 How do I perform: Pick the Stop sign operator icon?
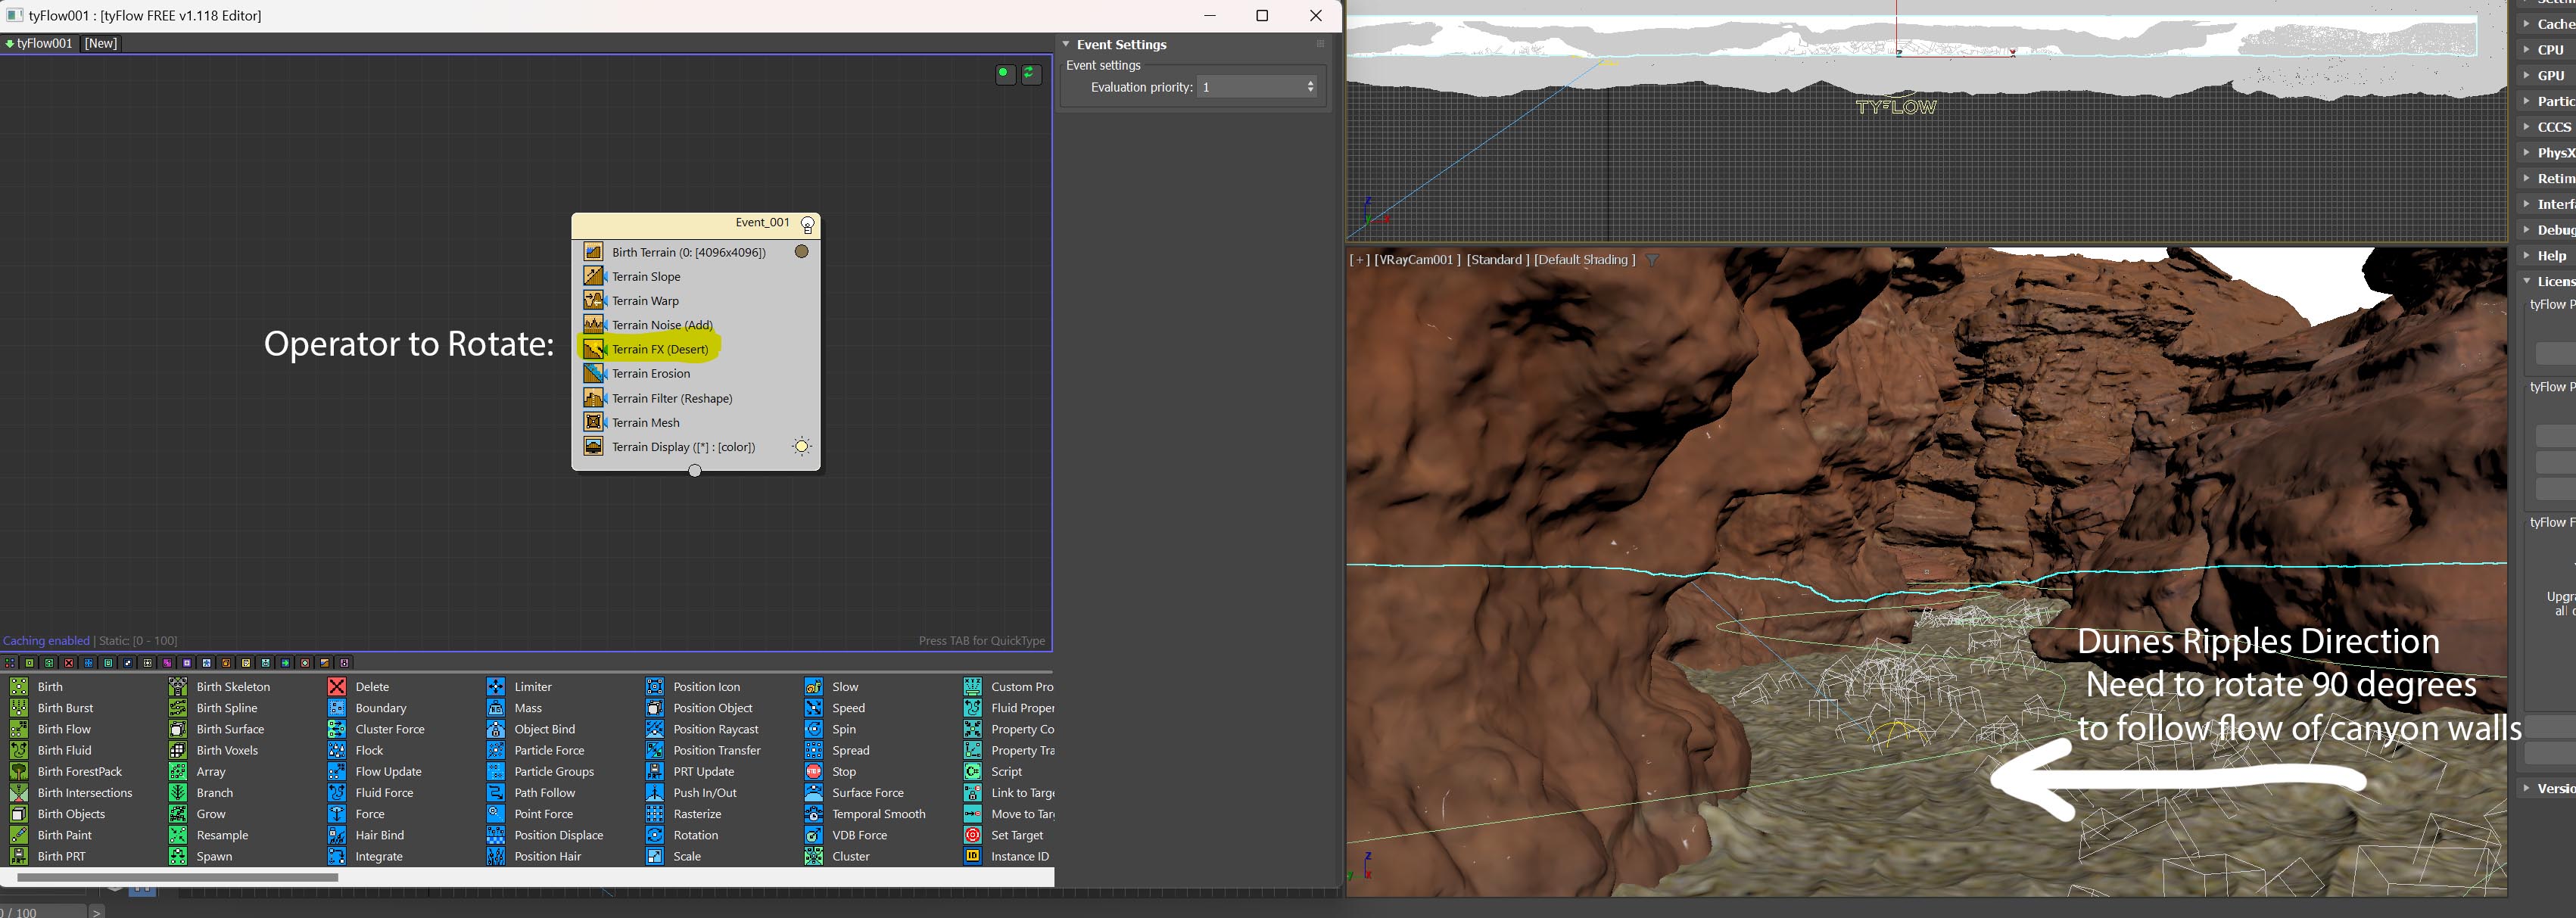coord(814,771)
